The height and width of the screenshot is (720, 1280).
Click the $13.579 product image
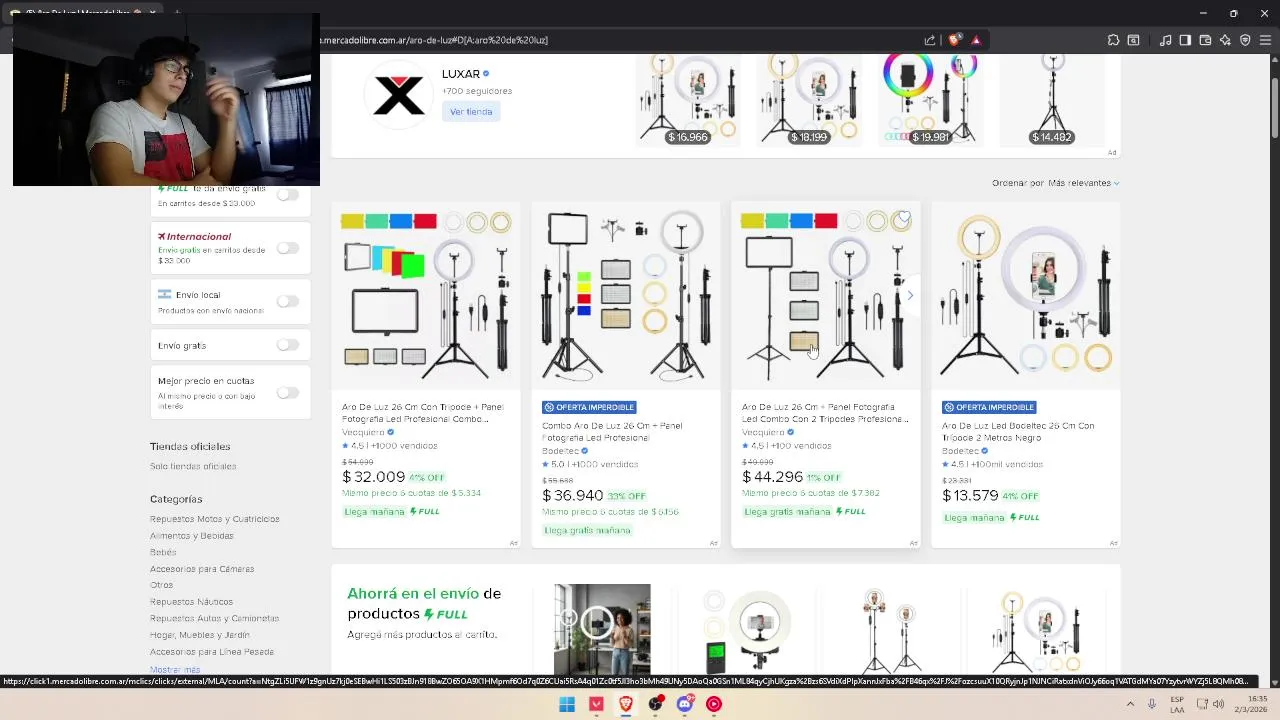pos(1026,295)
